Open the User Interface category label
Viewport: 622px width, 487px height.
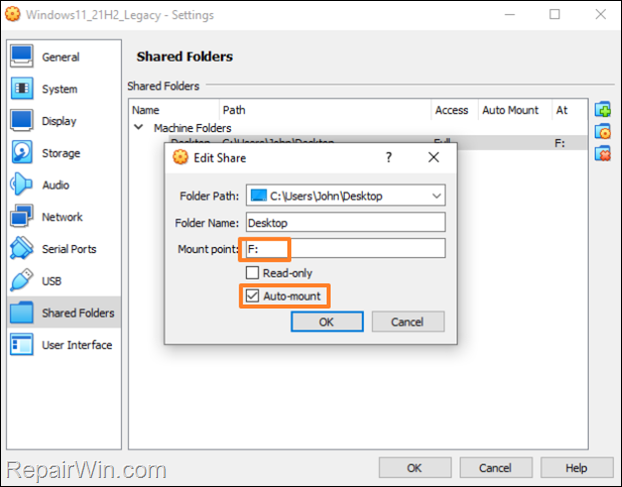(77, 345)
